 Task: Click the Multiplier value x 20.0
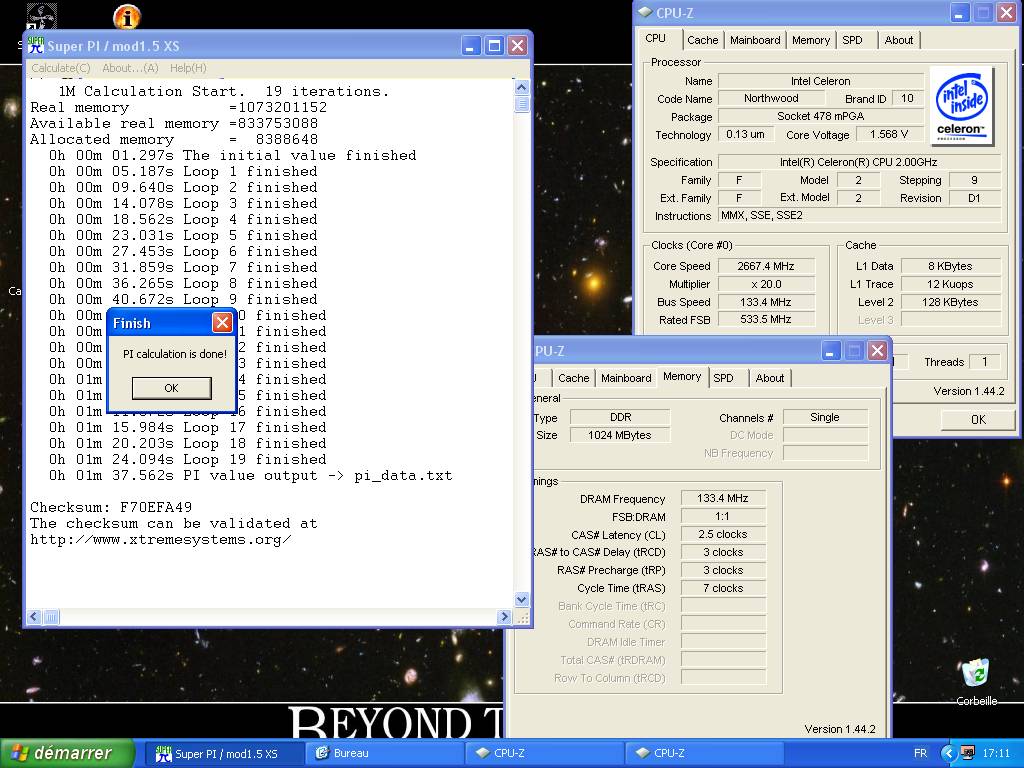[x=766, y=284]
